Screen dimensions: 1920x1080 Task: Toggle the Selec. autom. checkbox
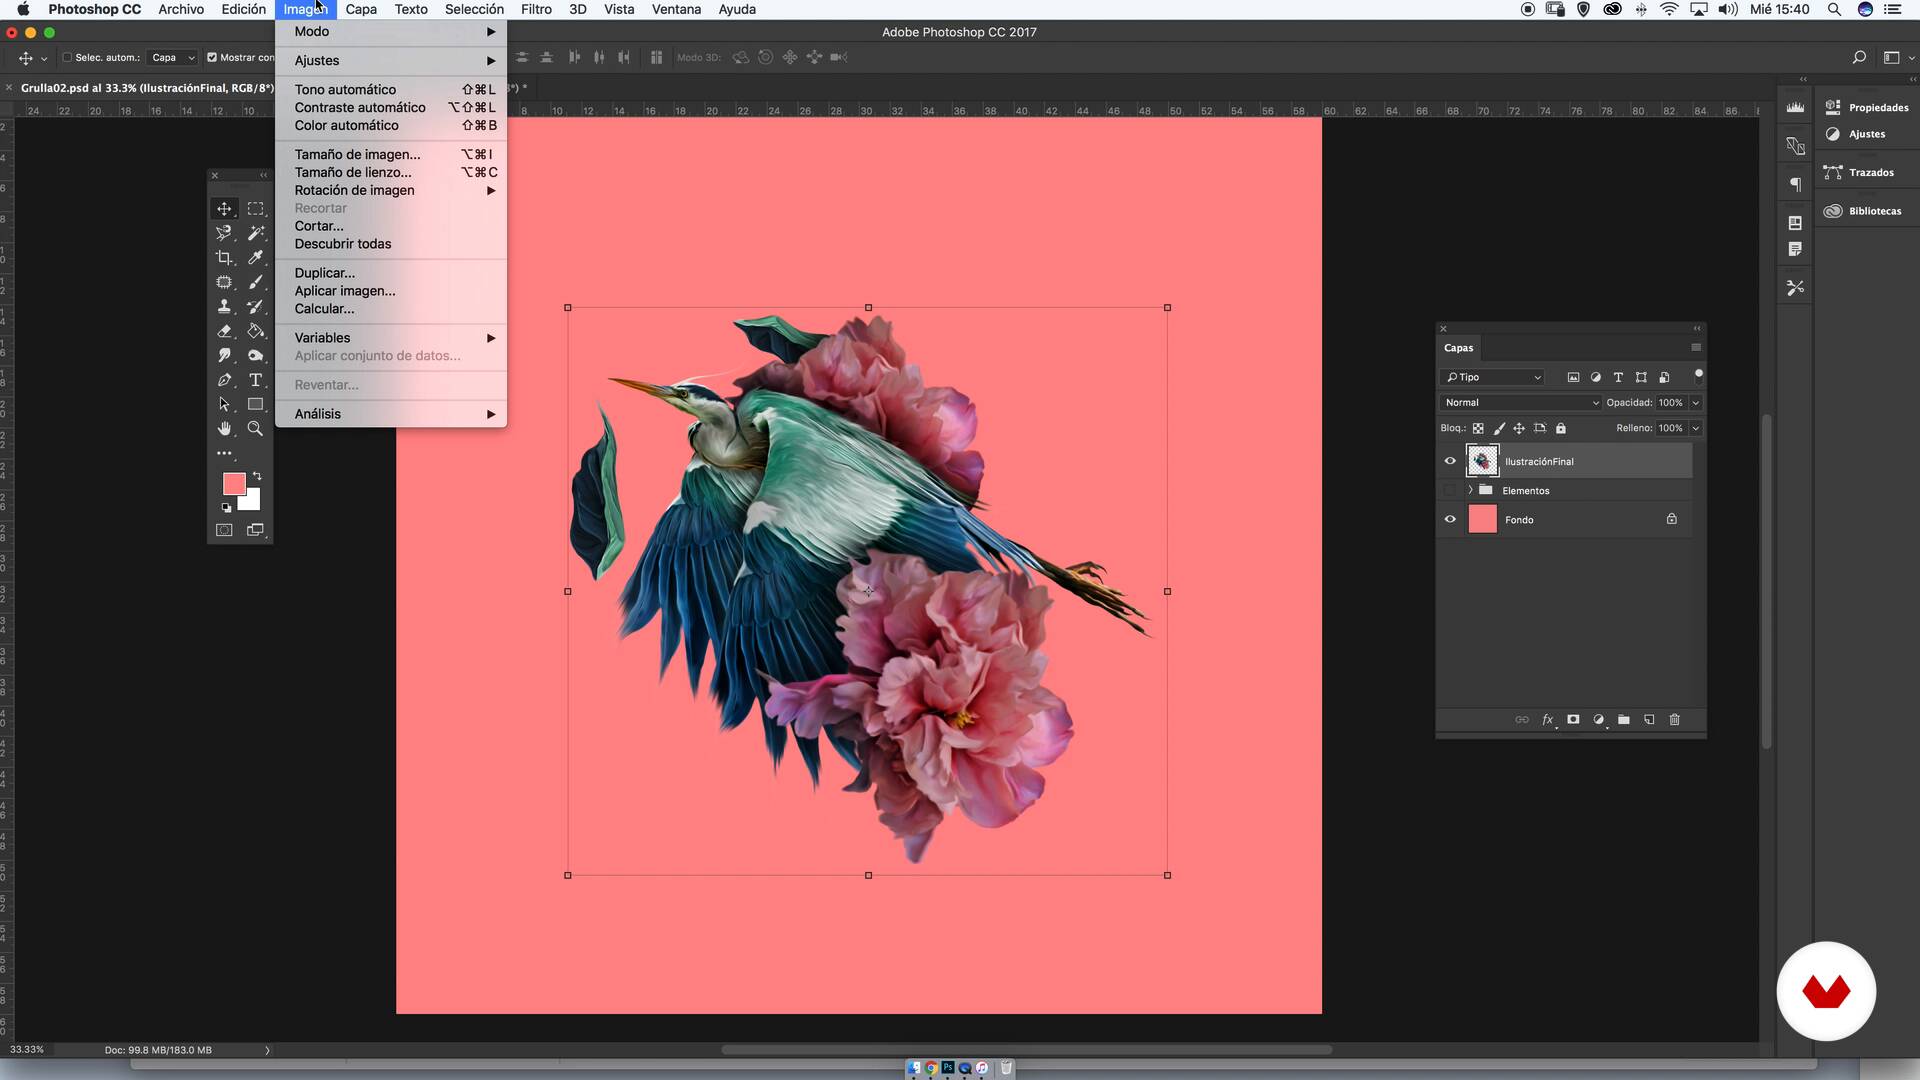(68, 58)
